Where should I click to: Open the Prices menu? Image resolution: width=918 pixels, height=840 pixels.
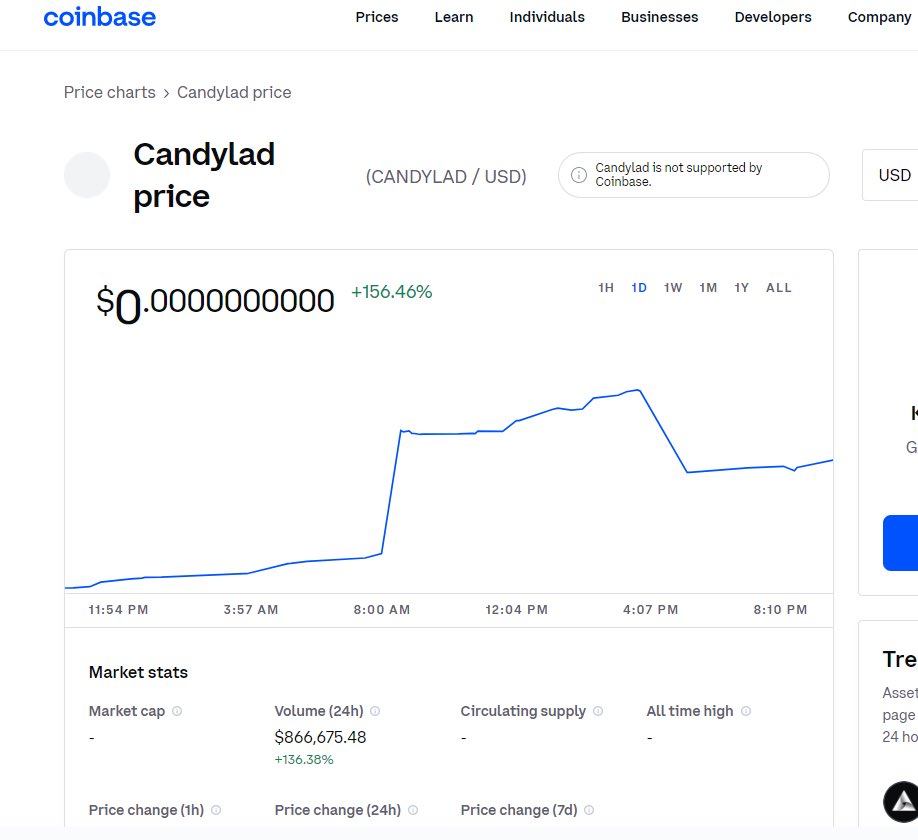376,17
